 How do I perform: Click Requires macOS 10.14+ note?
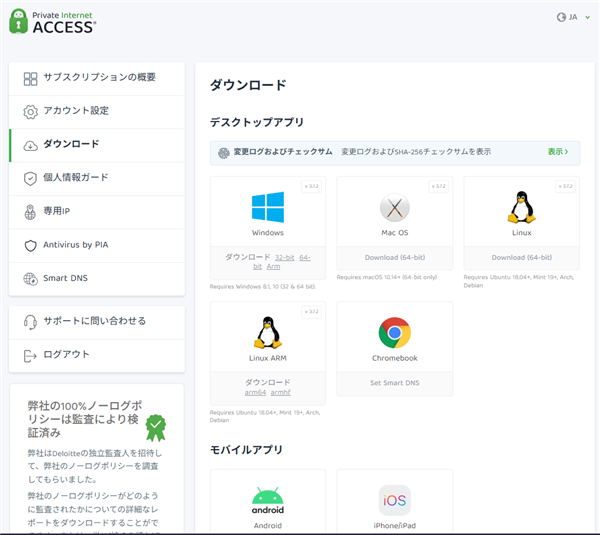click(x=387, y=277)
